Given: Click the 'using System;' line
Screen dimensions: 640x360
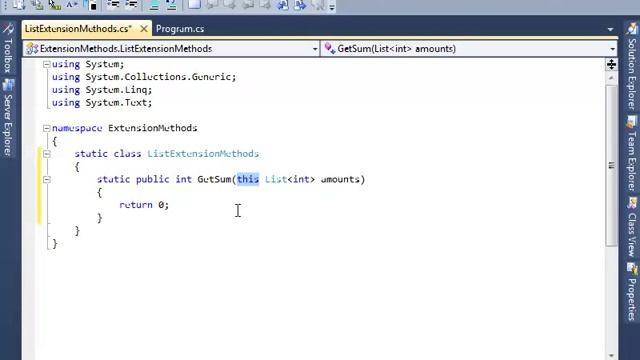Looking at the screenshot, I should (x=88, y=64).
